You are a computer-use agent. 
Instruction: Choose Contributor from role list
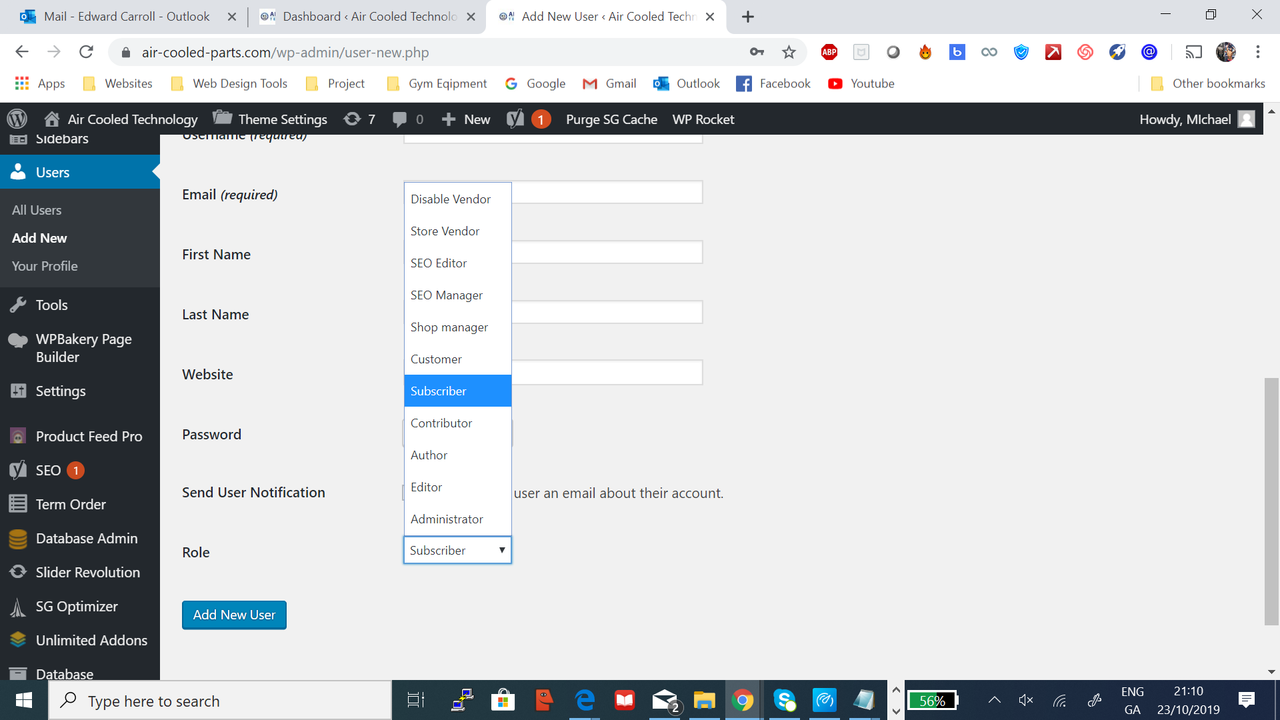pos(458,423)
